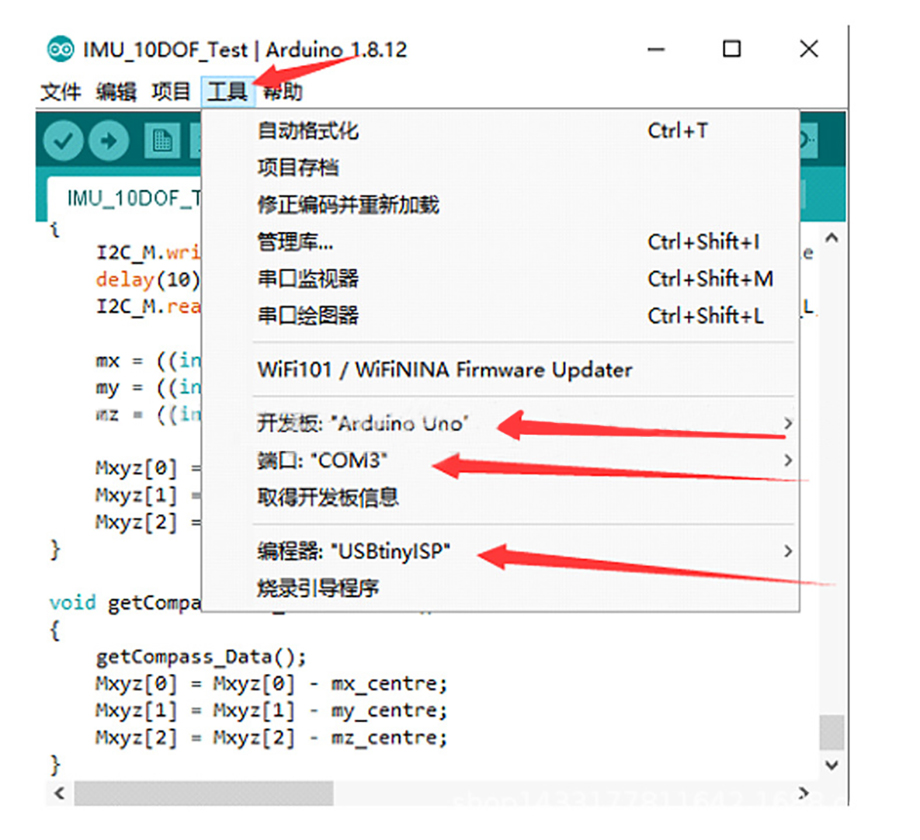Viewport: 920px width, 840px height.
Task: Close the Arduino window
Action: (809, 49)
